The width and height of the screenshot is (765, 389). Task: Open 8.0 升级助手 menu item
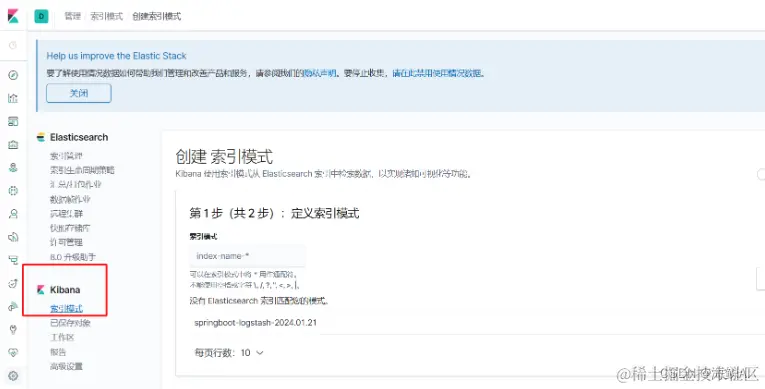(x=73, y=257)
